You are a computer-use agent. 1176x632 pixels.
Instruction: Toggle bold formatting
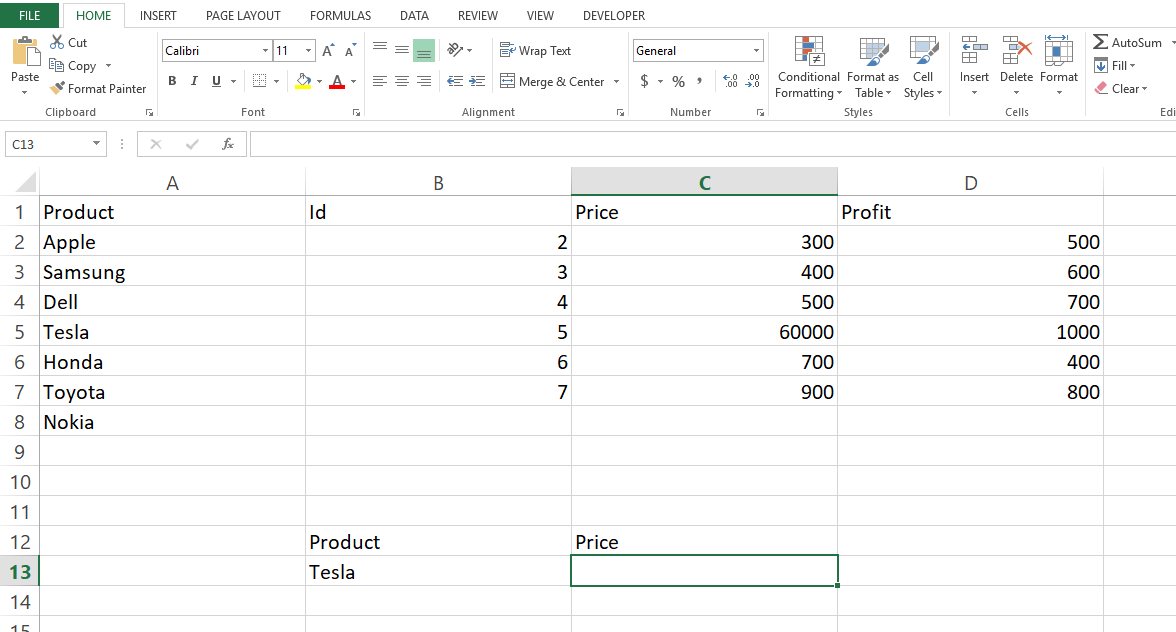pyautogui.click(x=172, y=81)
